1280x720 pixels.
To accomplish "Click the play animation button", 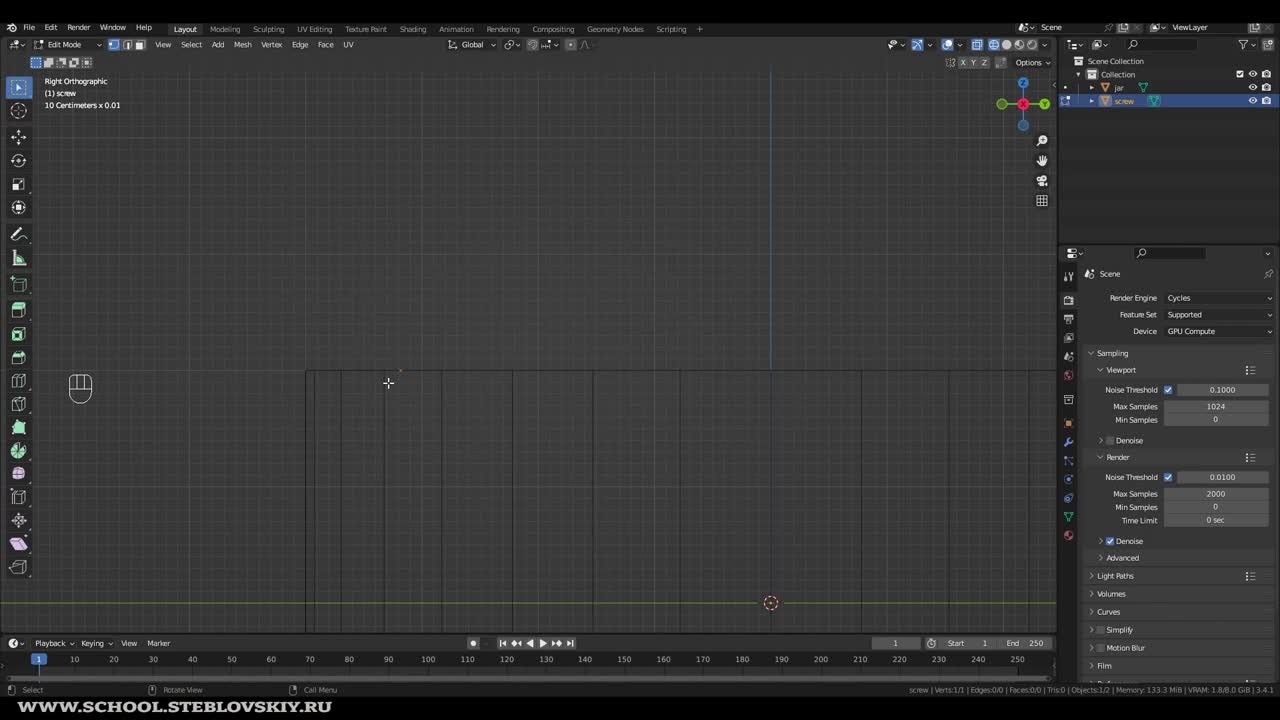I will [x=543, y=643].
